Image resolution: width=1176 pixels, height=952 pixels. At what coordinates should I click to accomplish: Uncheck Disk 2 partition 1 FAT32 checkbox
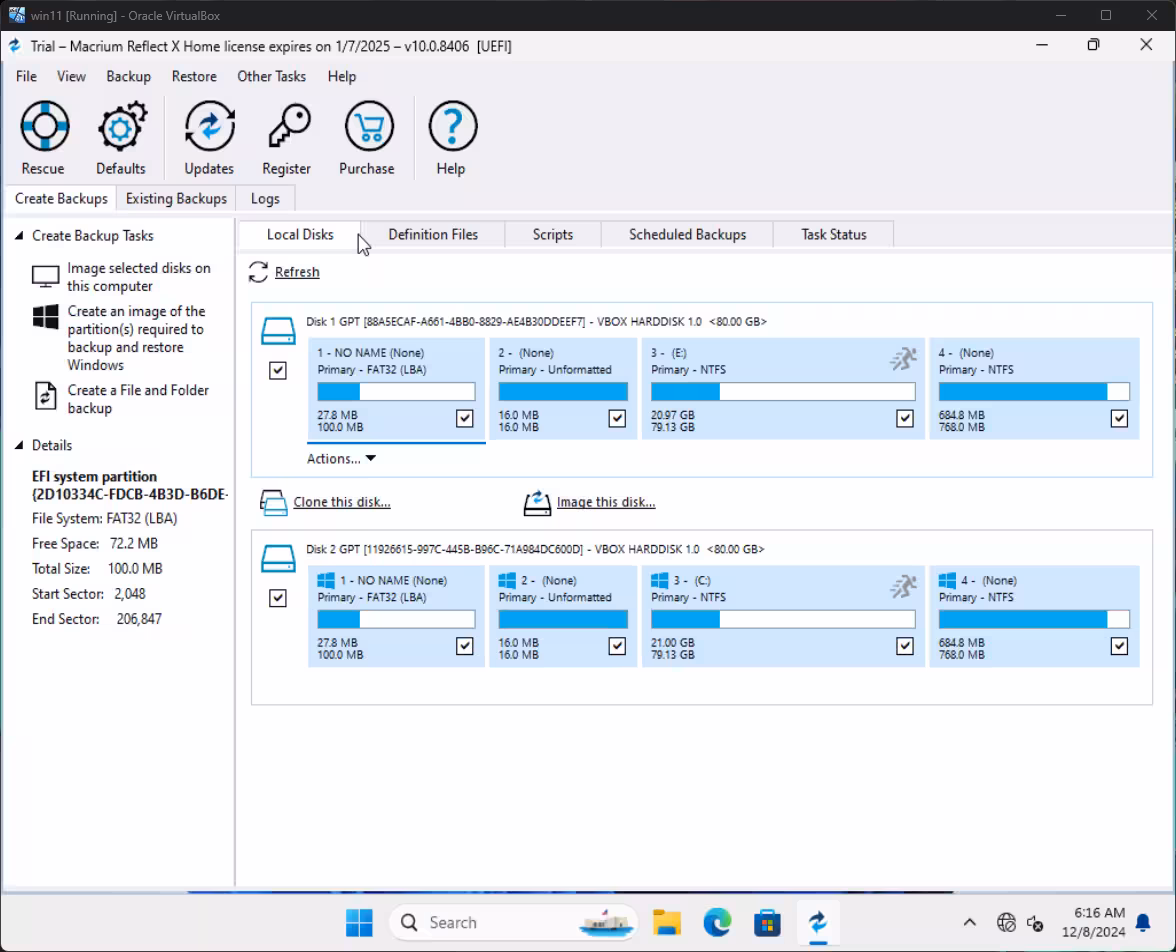465,646
